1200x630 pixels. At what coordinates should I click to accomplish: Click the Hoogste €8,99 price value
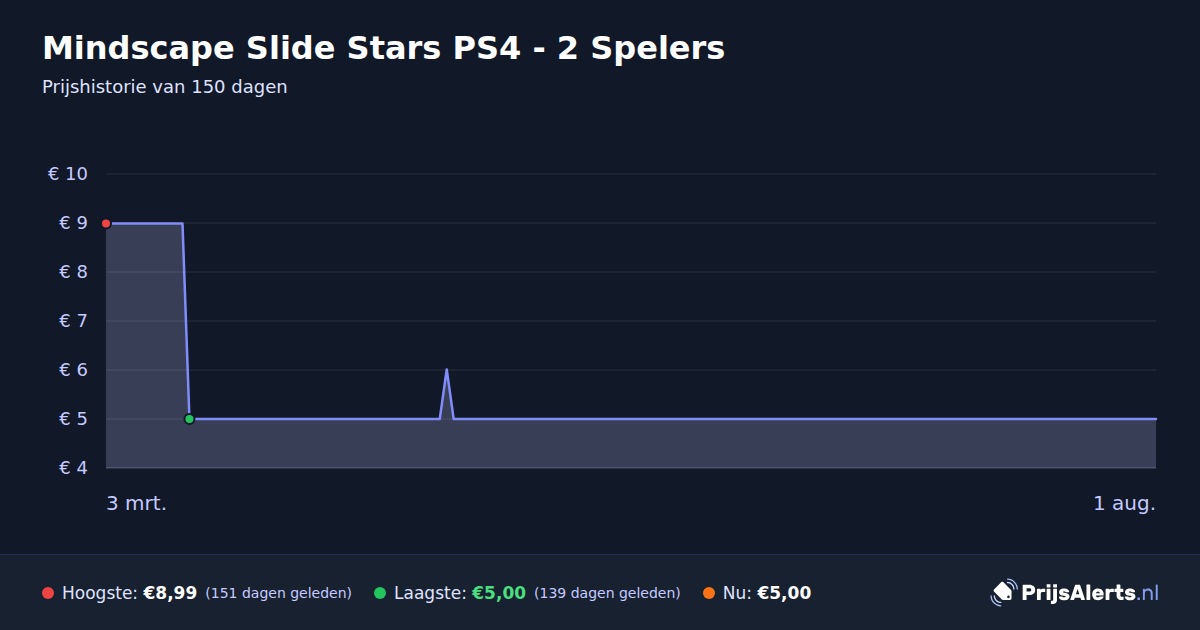point(170,593)
